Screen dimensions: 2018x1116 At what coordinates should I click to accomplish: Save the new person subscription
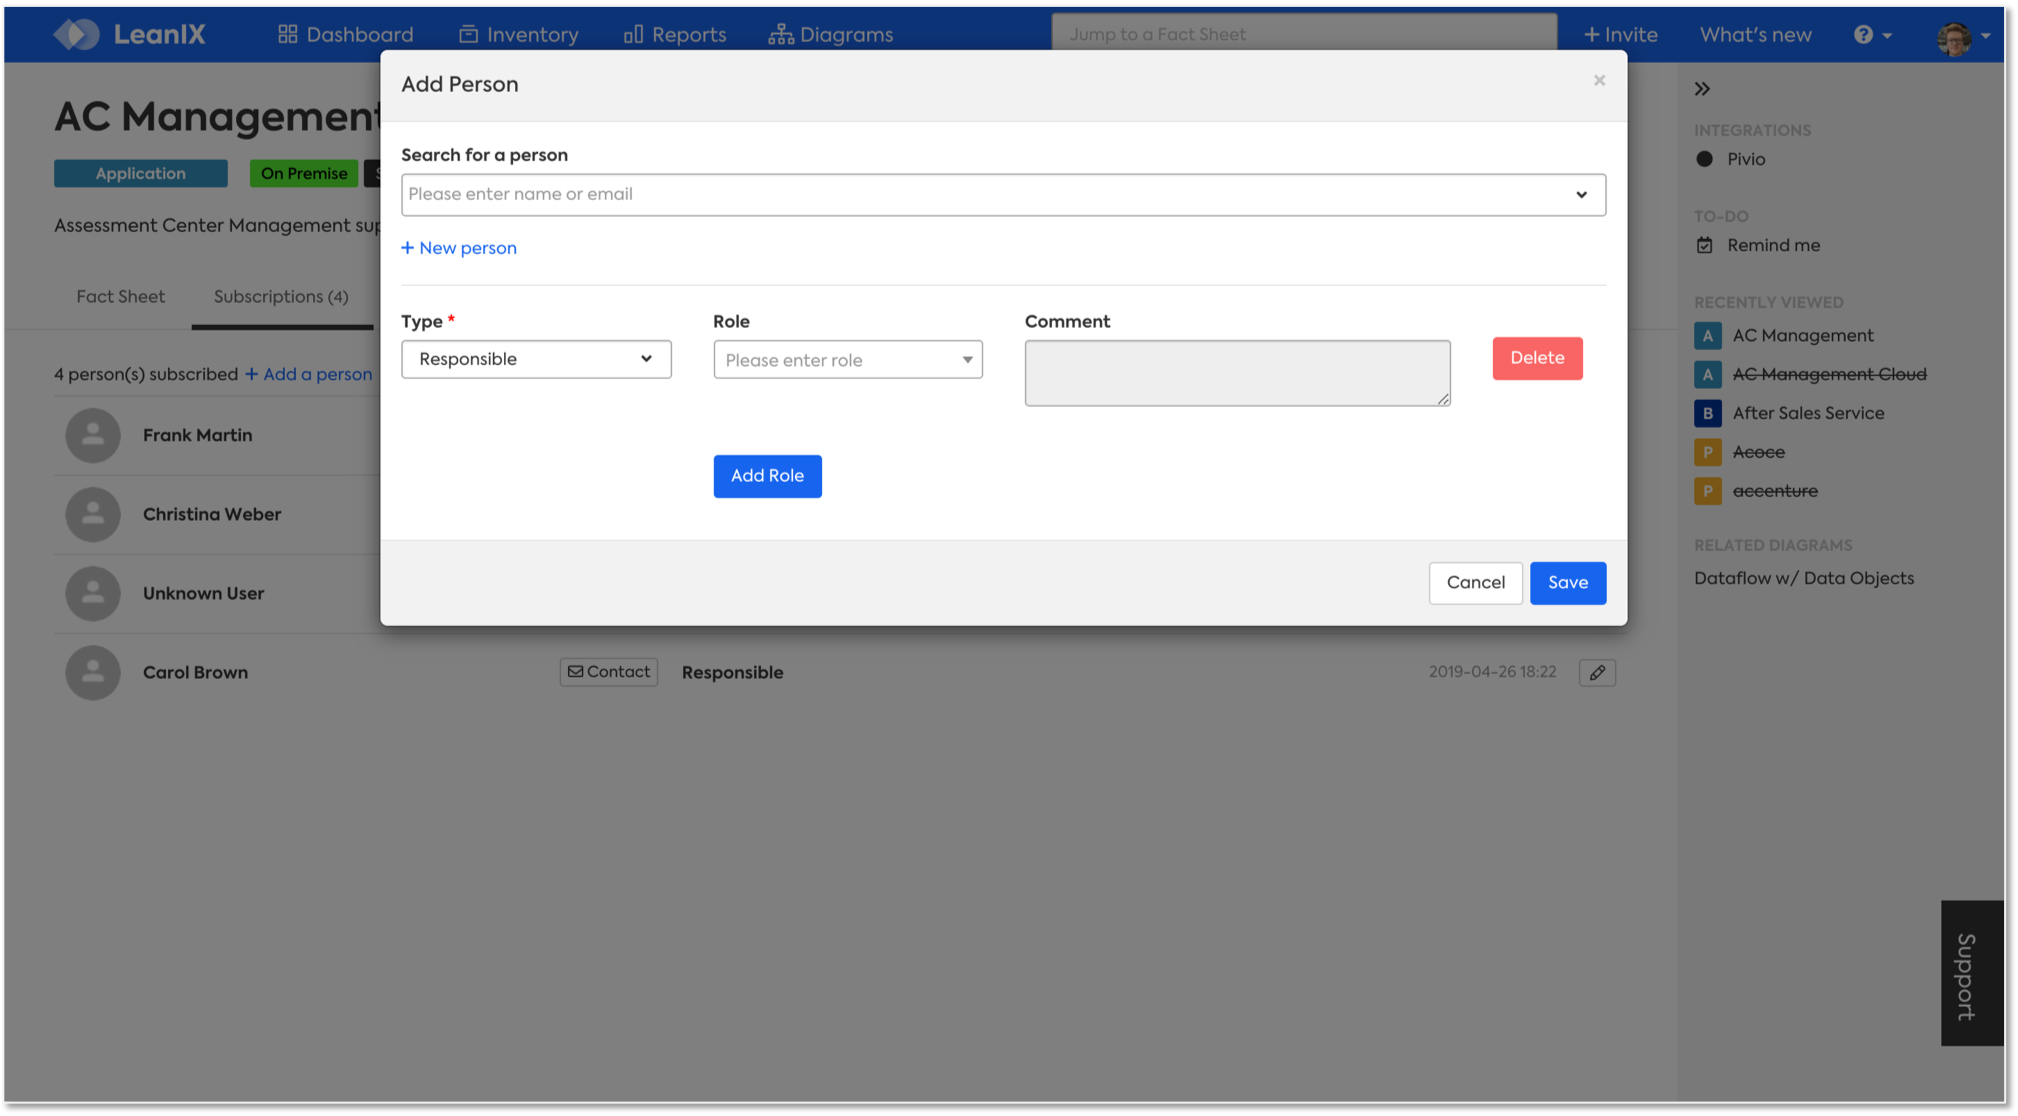(1567, 583)
